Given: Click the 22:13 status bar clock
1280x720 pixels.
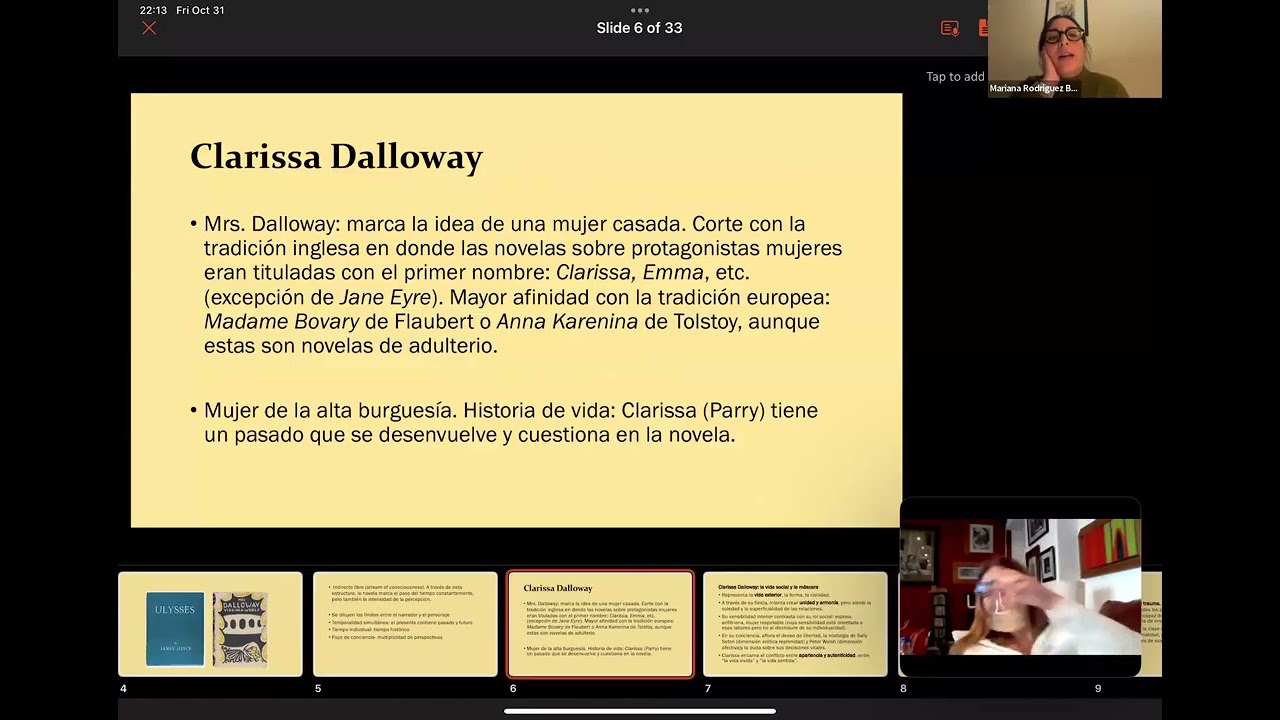Looking at the screenshot, I should pos(153,10).
